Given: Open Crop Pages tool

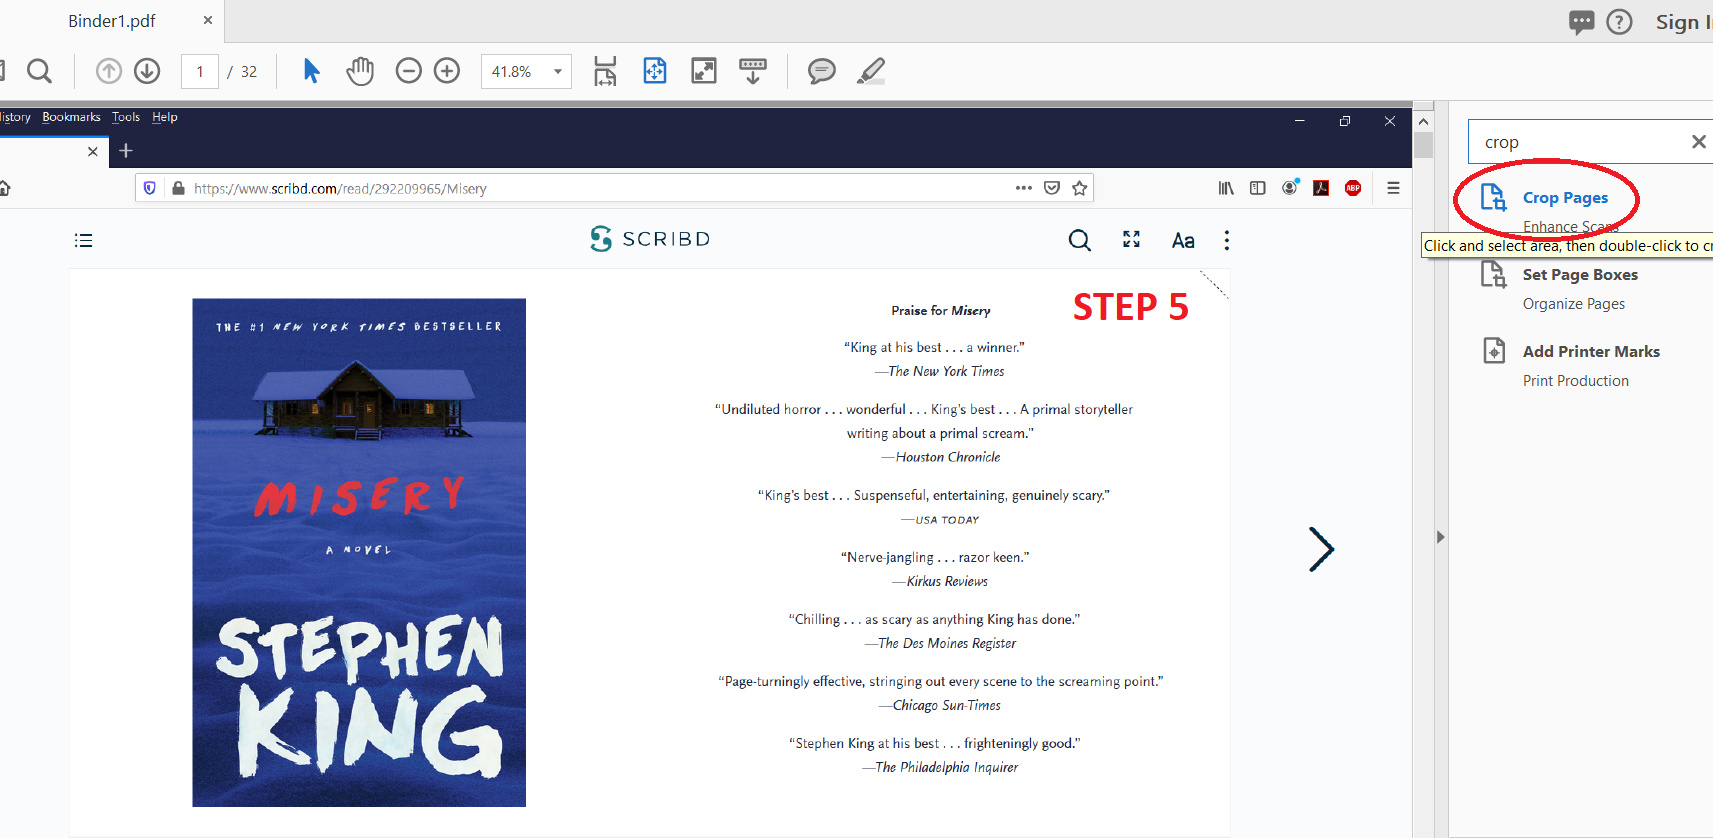Looking at the screenshot, I should pos(1565,198).
